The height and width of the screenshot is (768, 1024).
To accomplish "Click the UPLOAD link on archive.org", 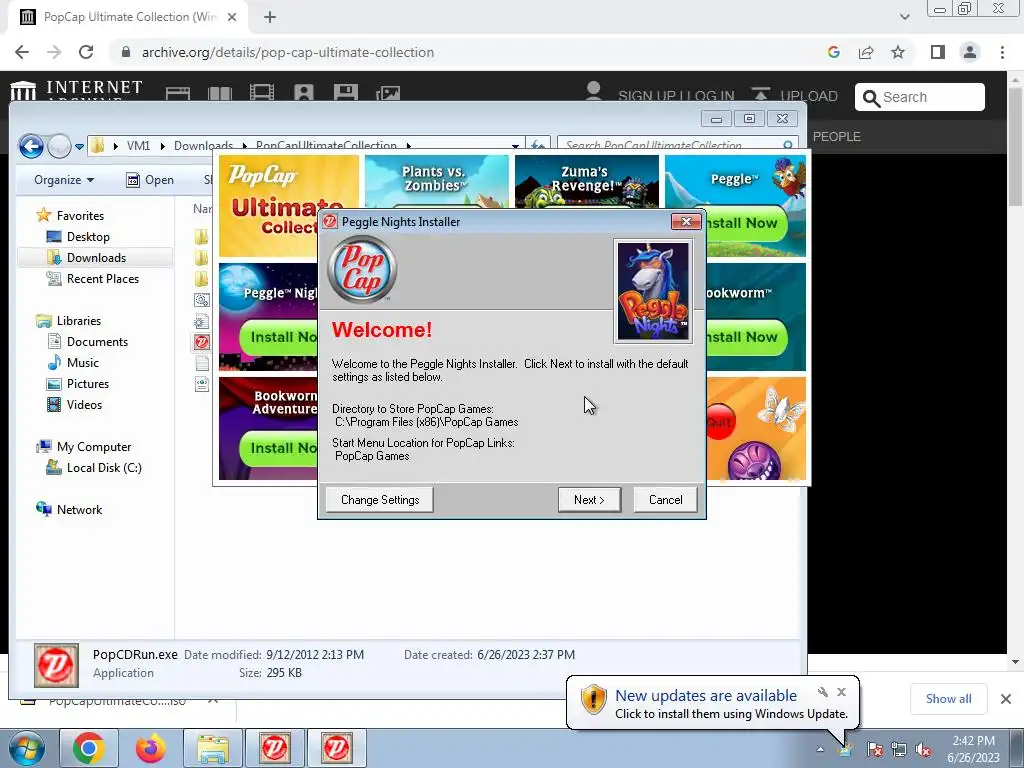I will (x=794, y=95).
